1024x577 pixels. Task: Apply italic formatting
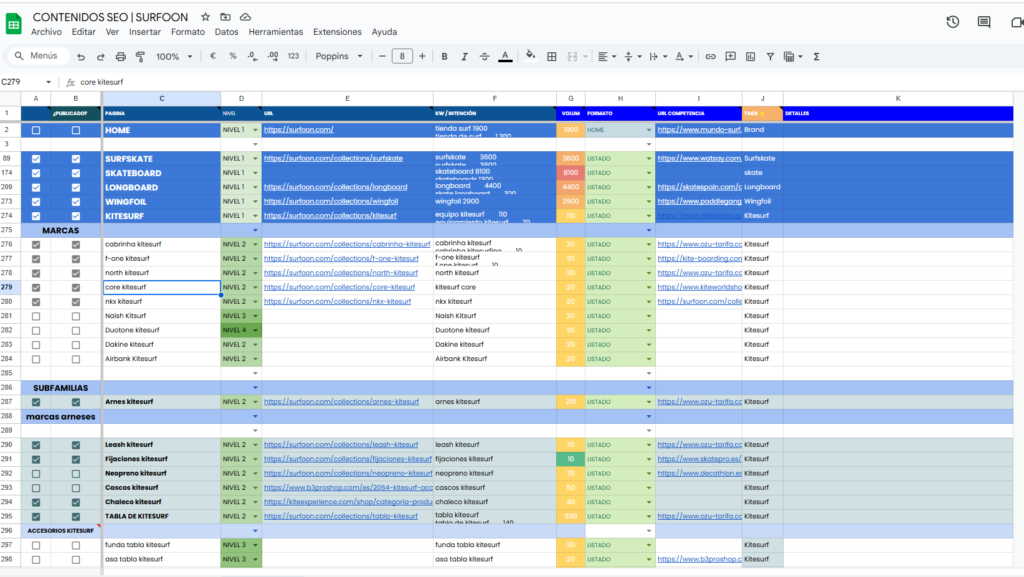465,57
